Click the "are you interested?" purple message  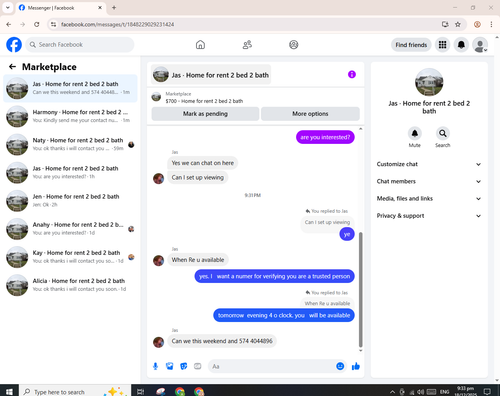(x=325, y=137)
